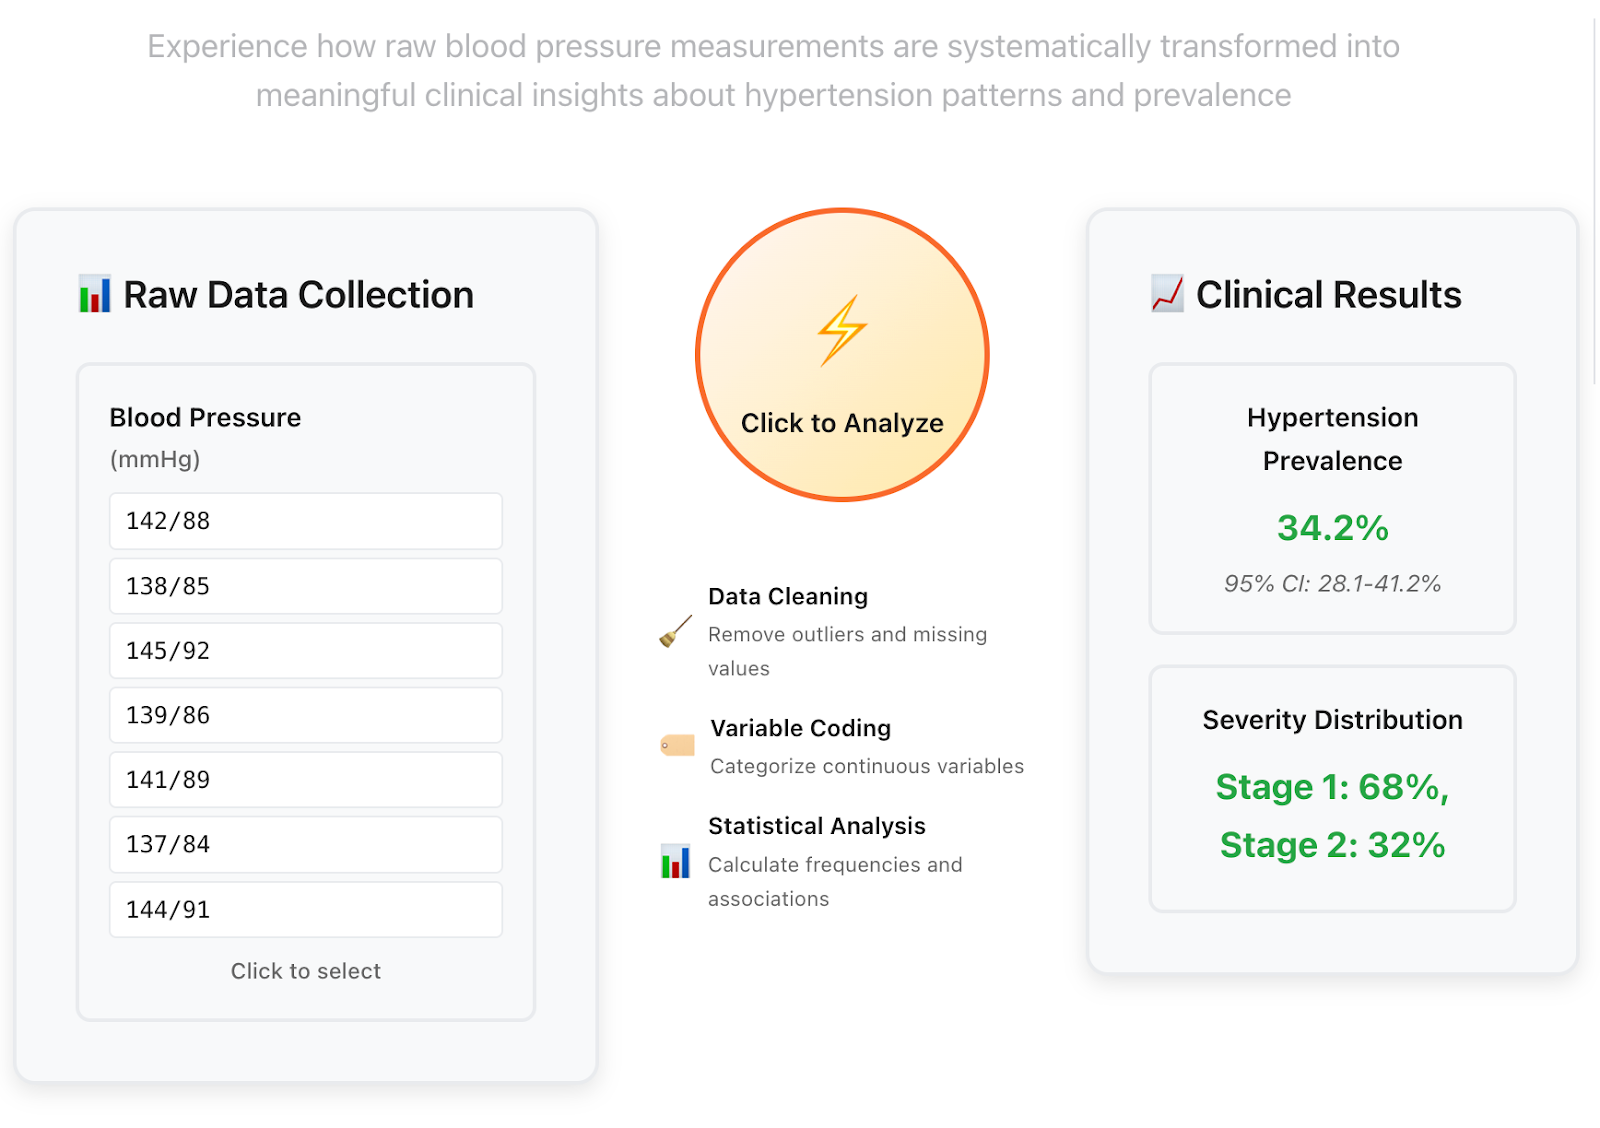This screenshot has height=1128, width=1600.
Task: Click the Variable Coding step heading
Action: [x=800, y=728]
